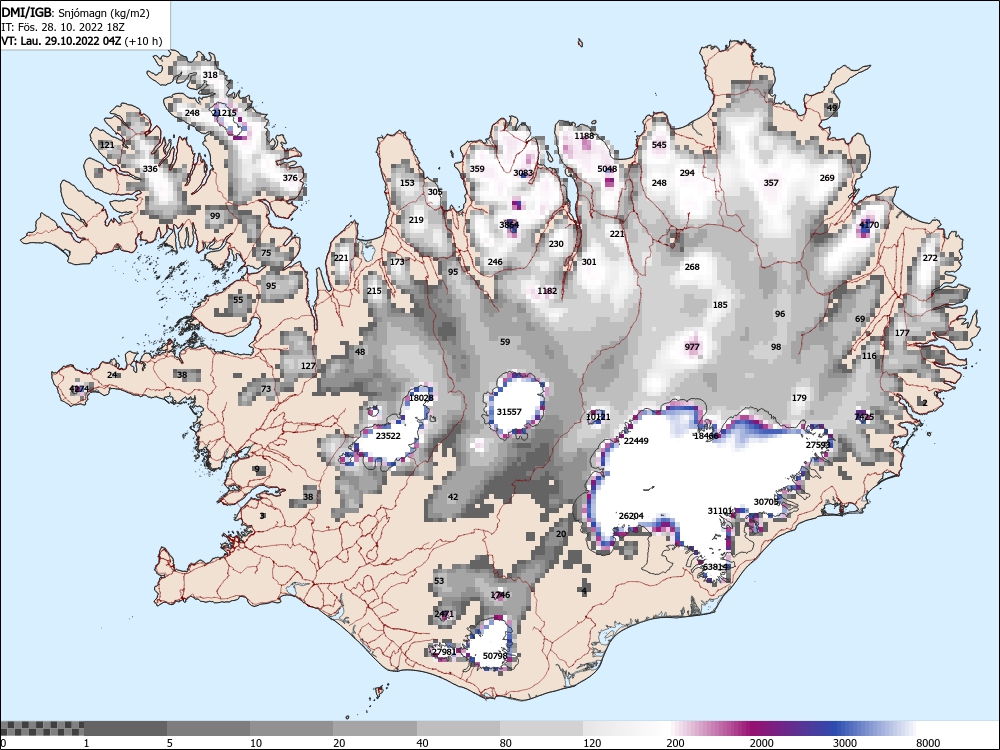The height and width of the screenshot is (750, 1000).
Task: Click snow value 318 in the Westfjords
Action: click(x=210, y=75)
